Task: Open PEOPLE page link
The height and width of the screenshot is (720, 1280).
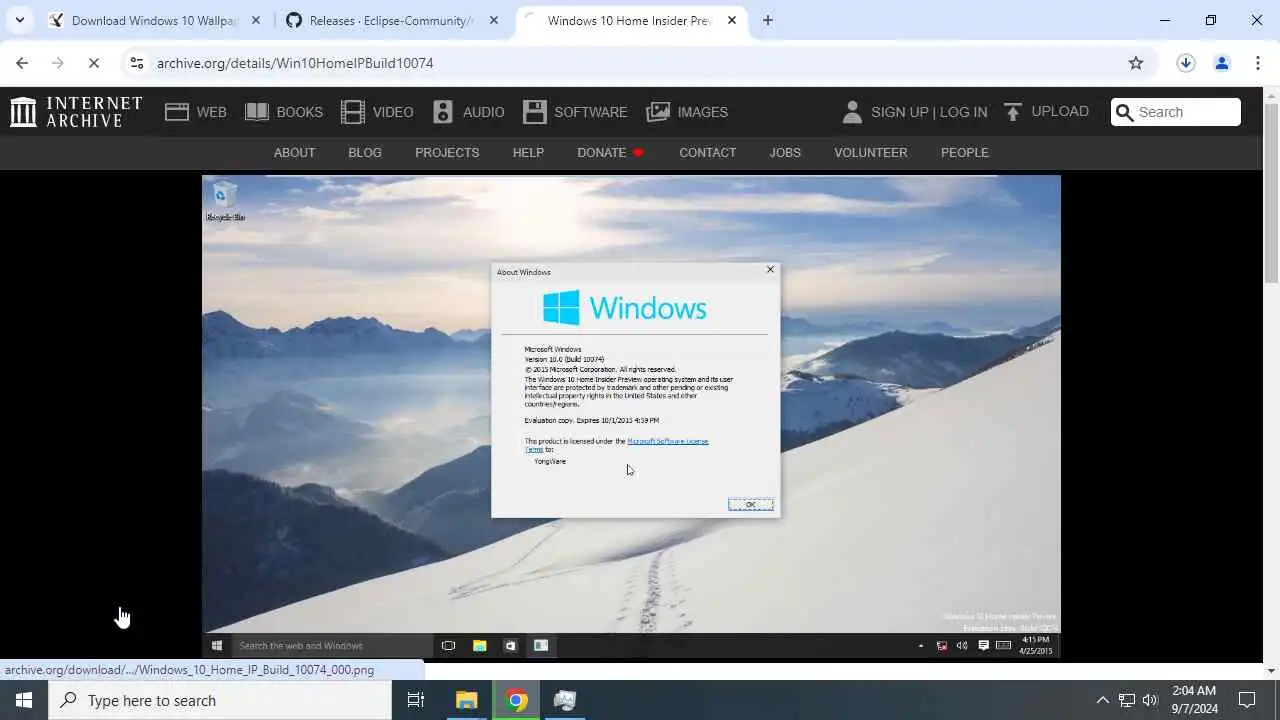Action: [x=965, y=152]
